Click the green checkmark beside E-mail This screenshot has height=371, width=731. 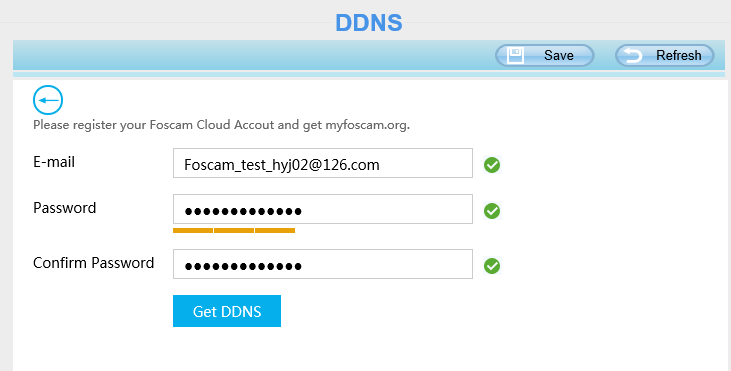click(x=492, y=165)
